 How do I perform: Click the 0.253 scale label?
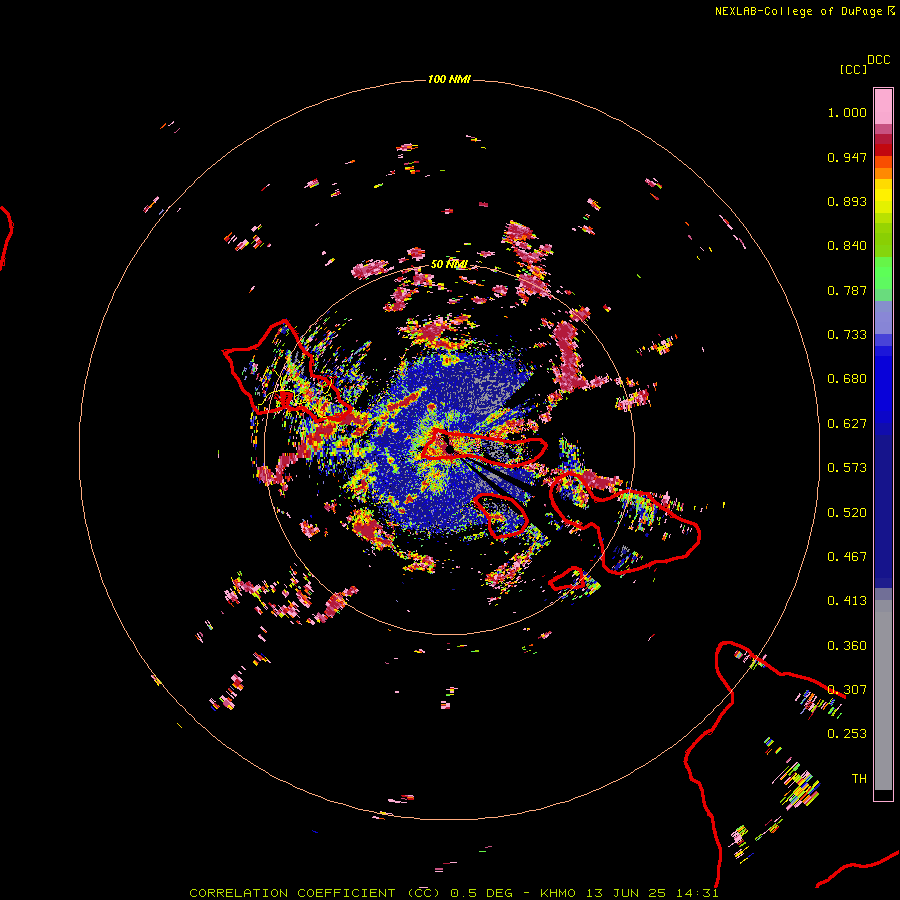pyautogui.click(x=847, y=734)
